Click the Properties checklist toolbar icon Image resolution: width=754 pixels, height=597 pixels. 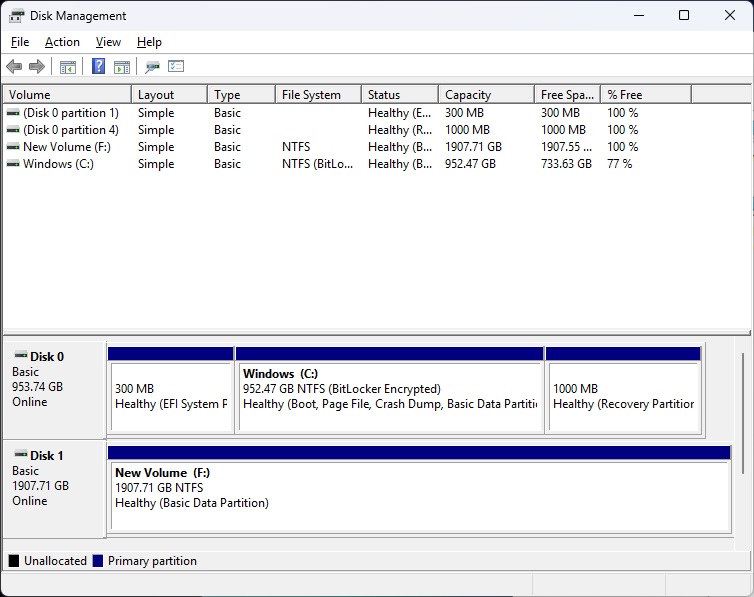pyautogui.click(x=176, y=67)
